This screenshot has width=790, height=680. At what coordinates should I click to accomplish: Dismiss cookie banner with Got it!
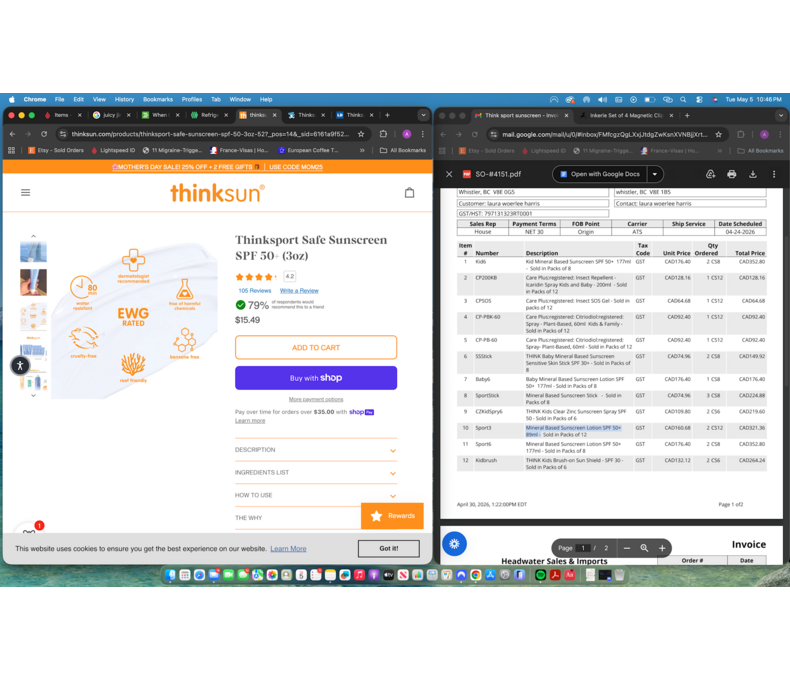(x=388, y=549)
